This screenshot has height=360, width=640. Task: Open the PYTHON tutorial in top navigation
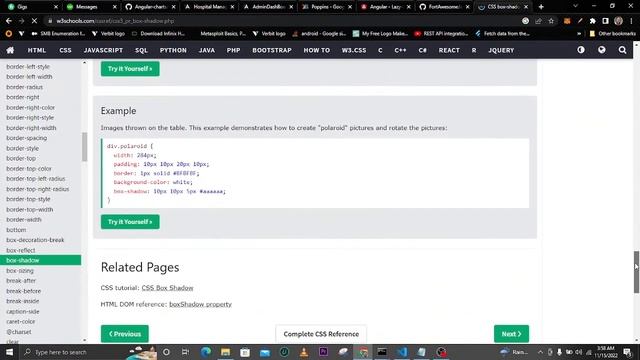coord(173,50)
